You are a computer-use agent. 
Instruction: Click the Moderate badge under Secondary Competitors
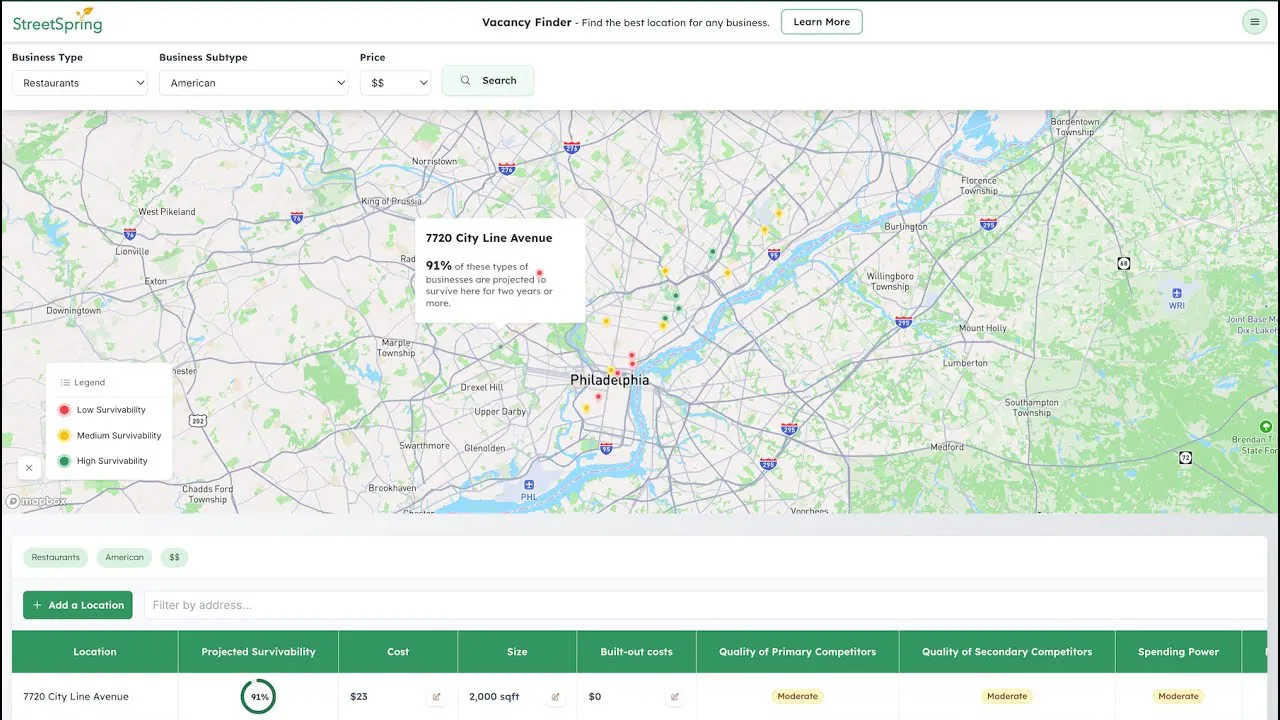coord(1007,696)
